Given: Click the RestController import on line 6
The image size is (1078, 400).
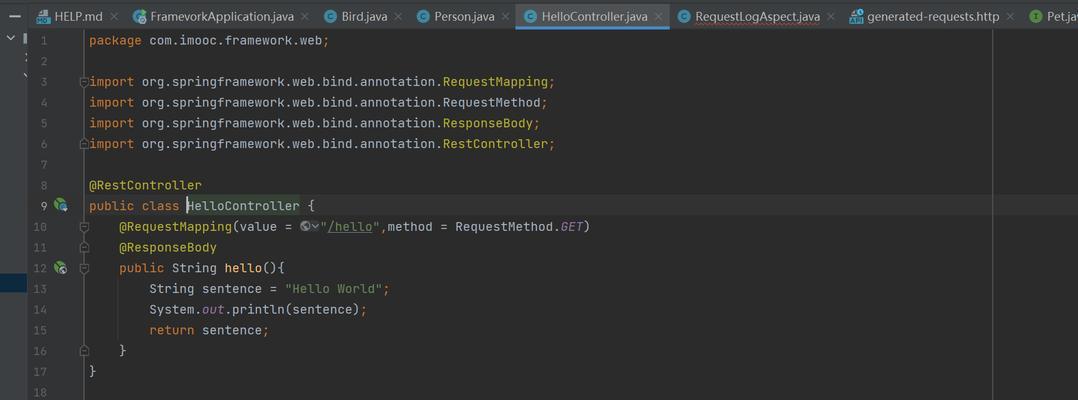Looking at the screenshot, I should tap(495, 144).
